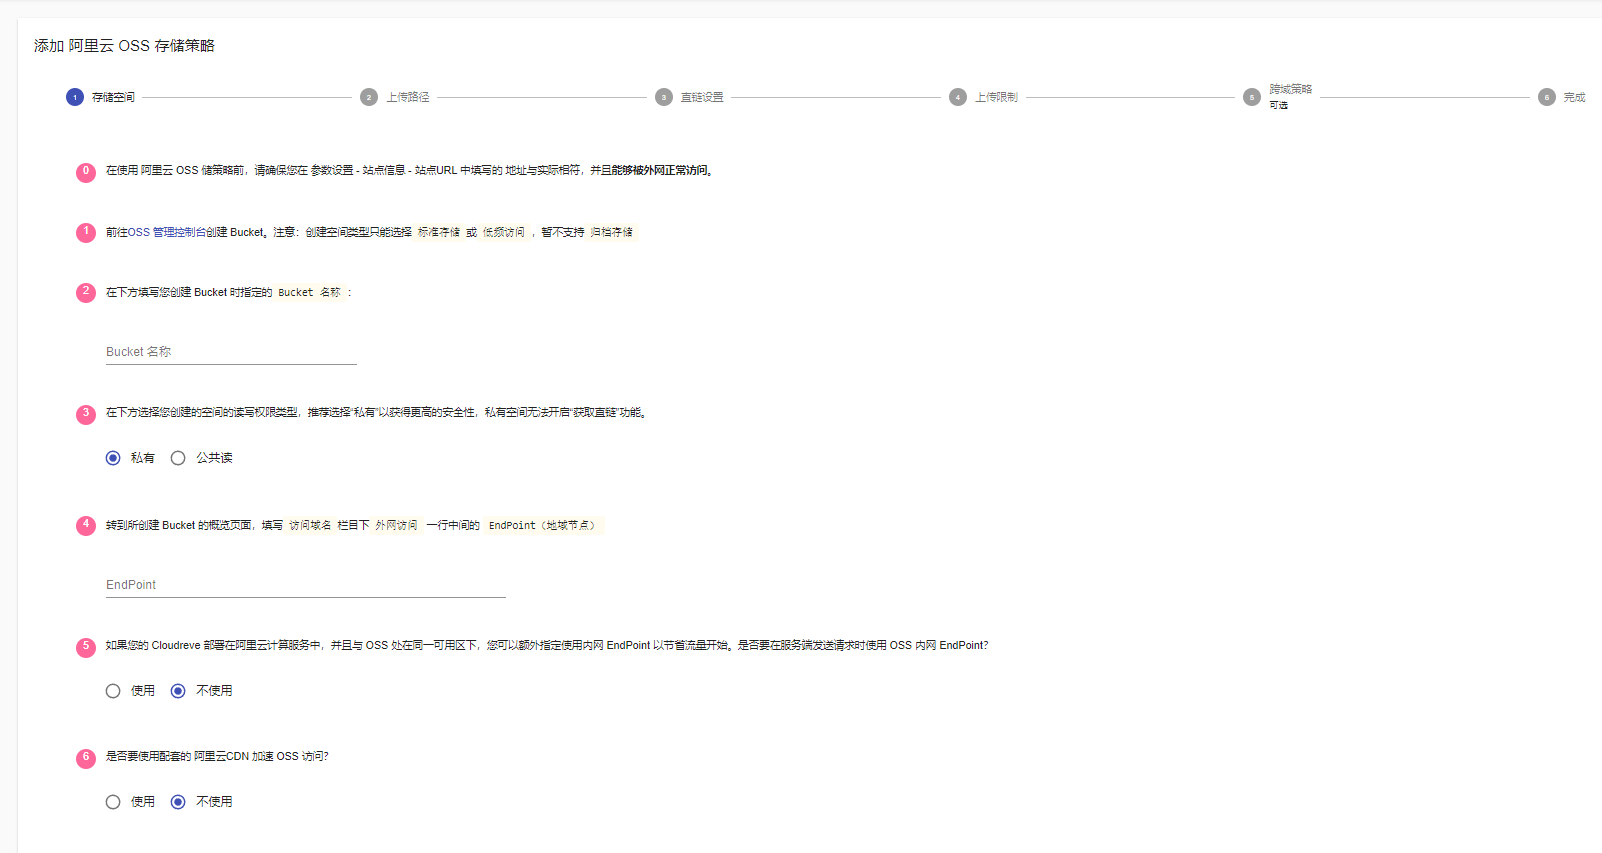
Task: Click the 跨域策略 step label
Action: point(1291,89)
